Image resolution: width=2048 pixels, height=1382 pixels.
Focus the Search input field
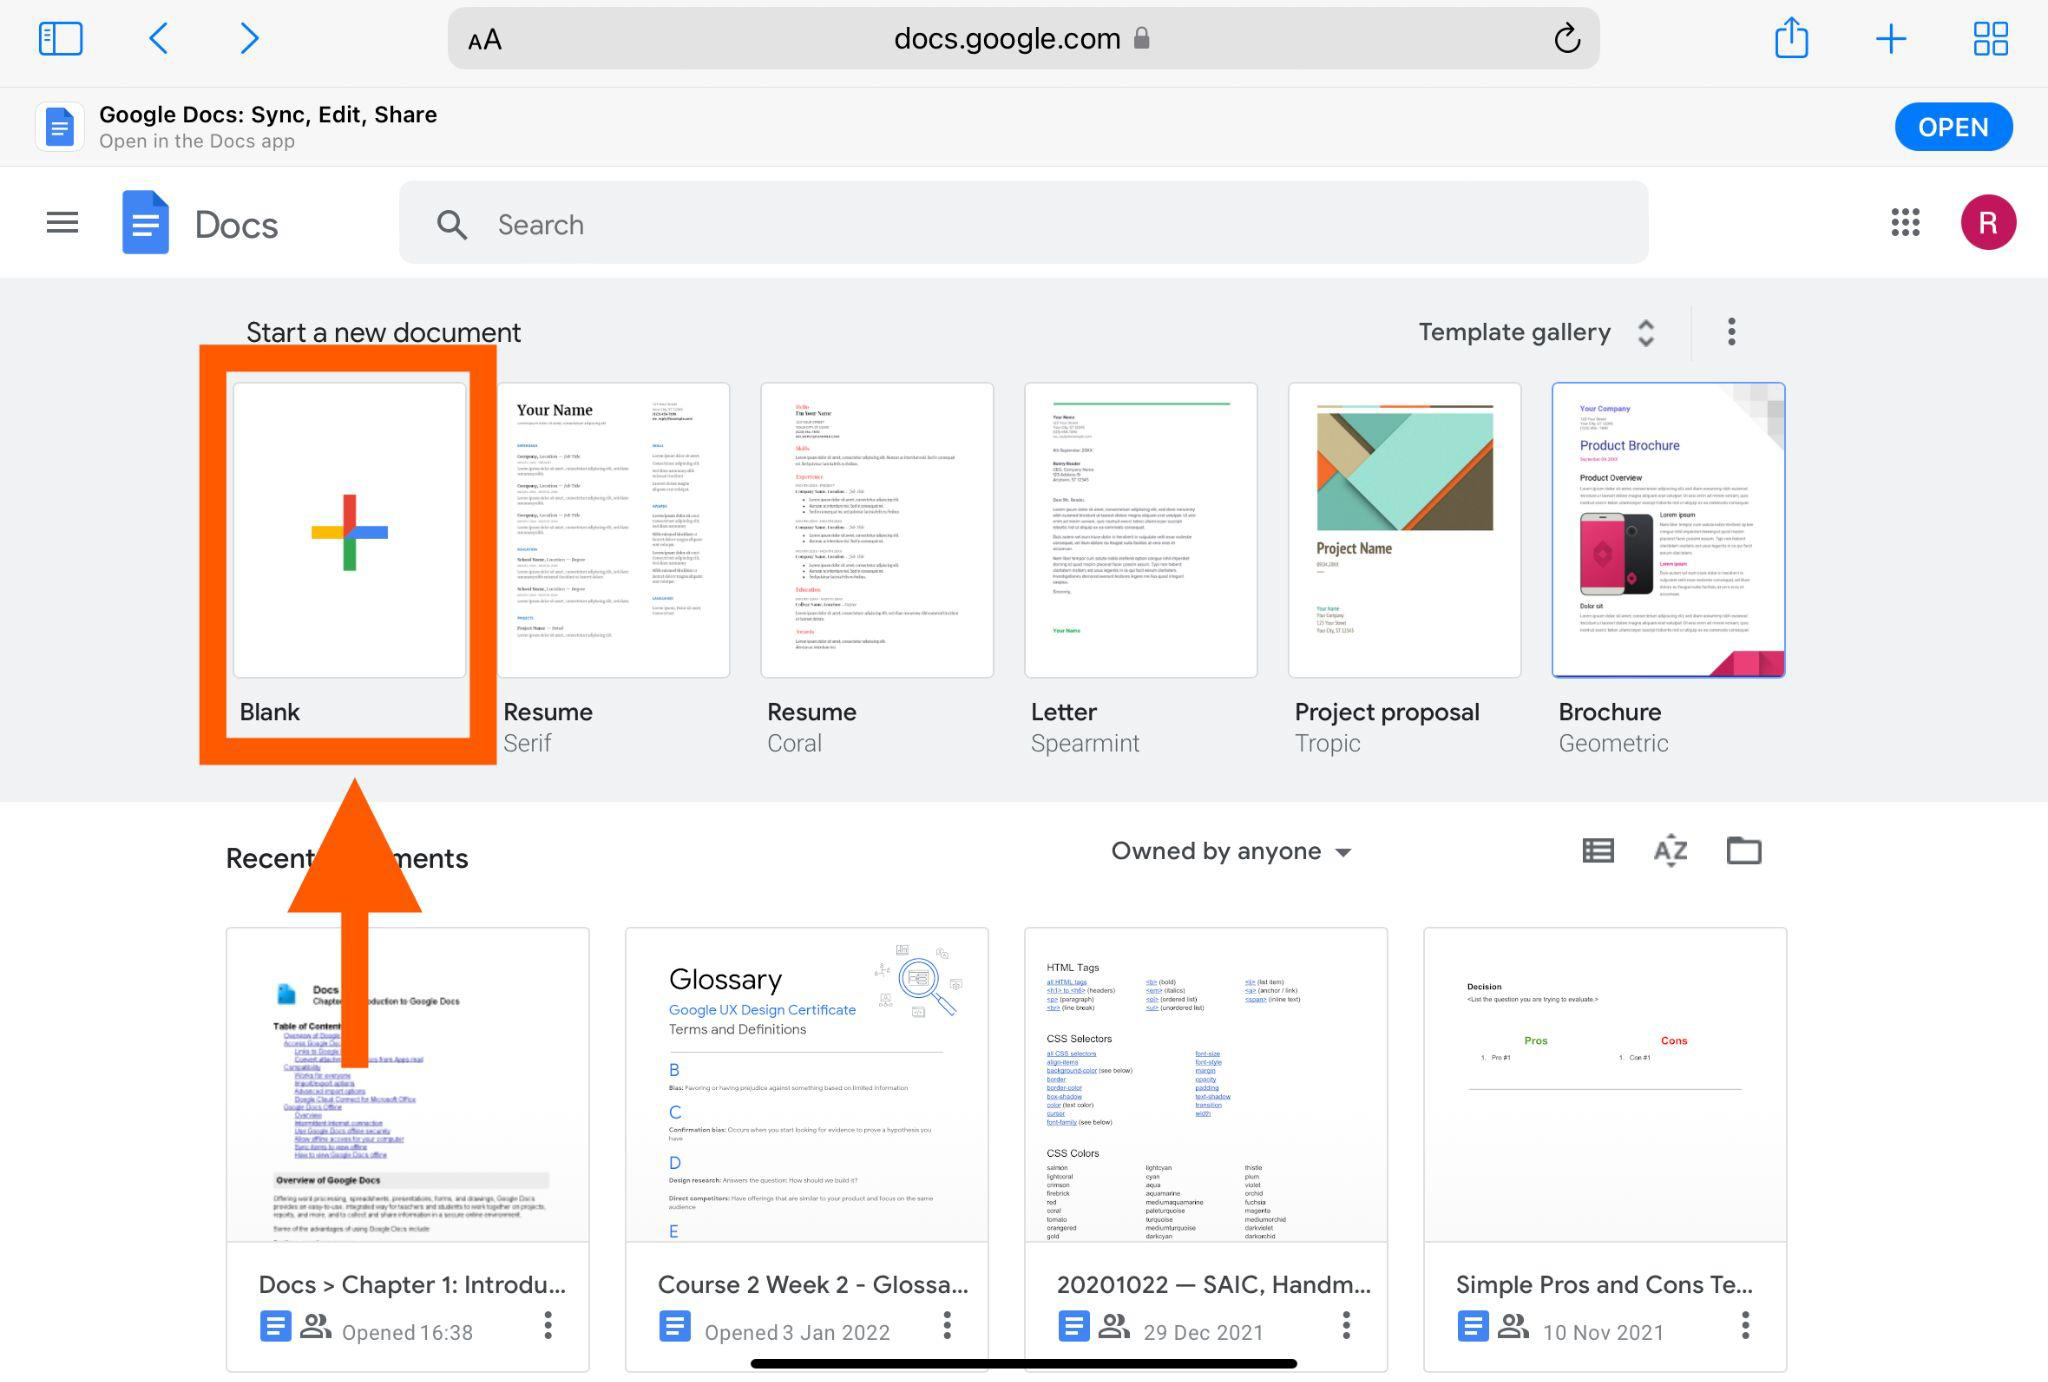click(x=1023, y=222)
